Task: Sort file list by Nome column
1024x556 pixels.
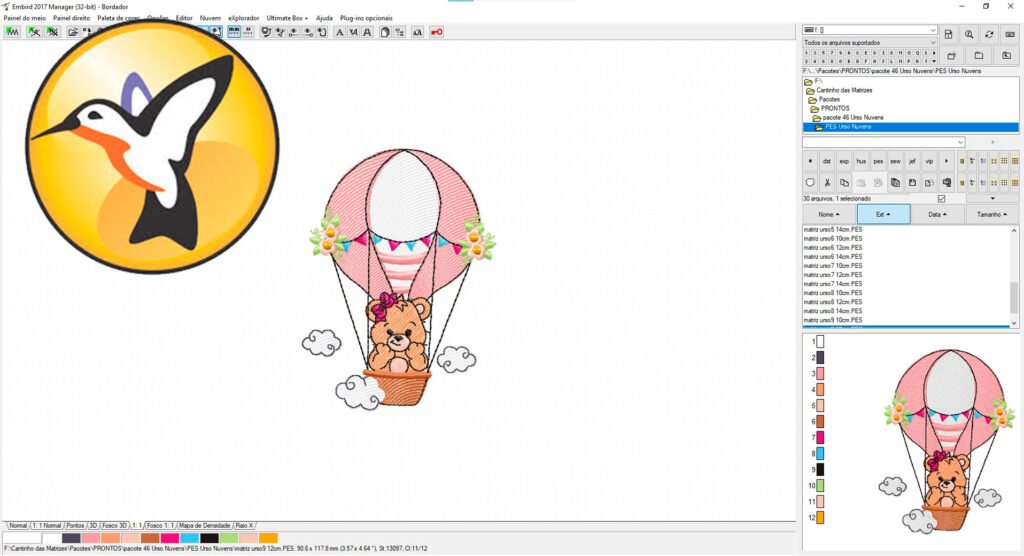Action: tap(829, 214)
